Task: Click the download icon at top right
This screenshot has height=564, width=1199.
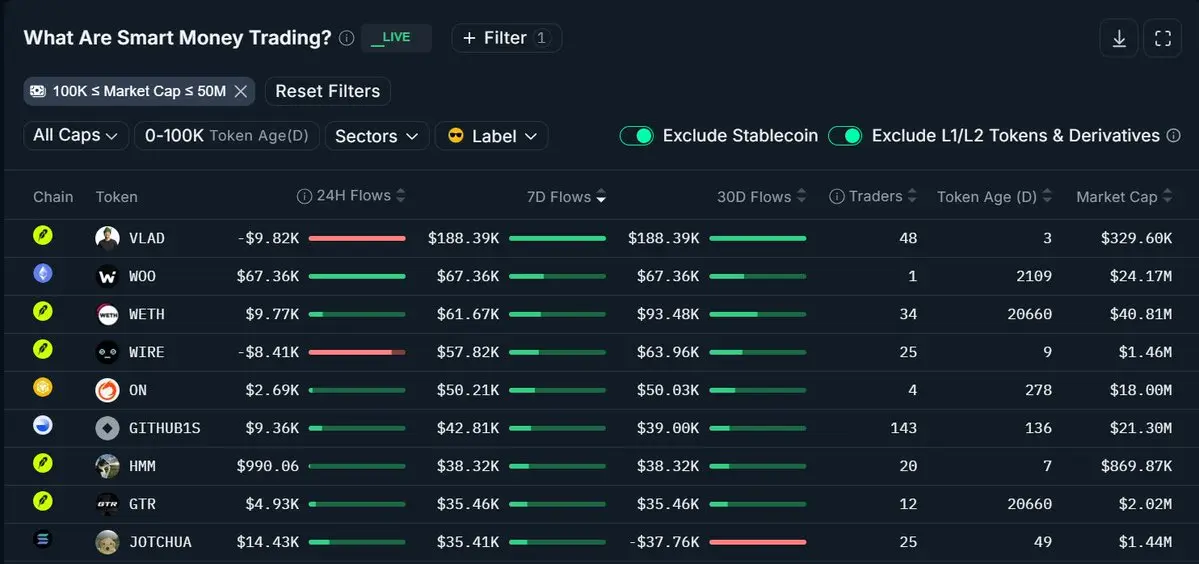Action: coord(1119,38)
